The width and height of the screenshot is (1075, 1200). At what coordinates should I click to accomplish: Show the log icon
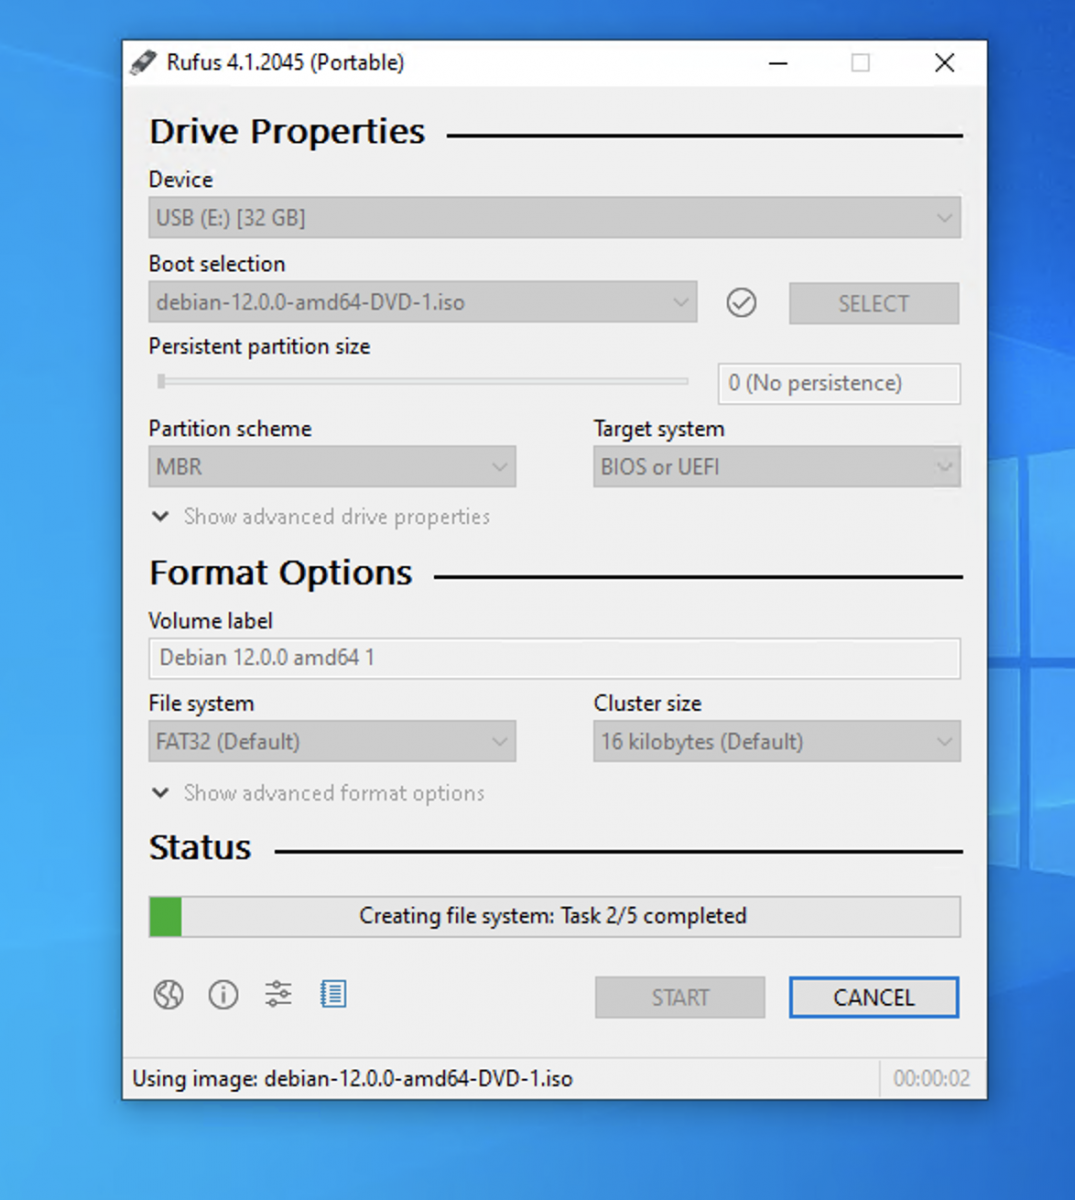[333, 994]
